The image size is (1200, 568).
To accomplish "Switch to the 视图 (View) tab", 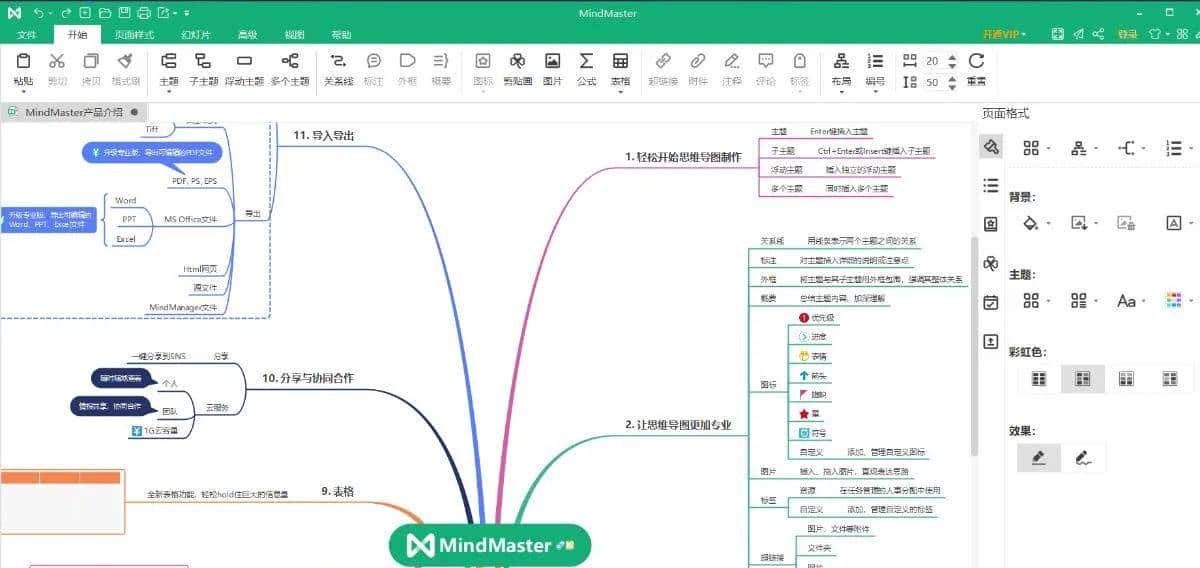I will [294, 34].
